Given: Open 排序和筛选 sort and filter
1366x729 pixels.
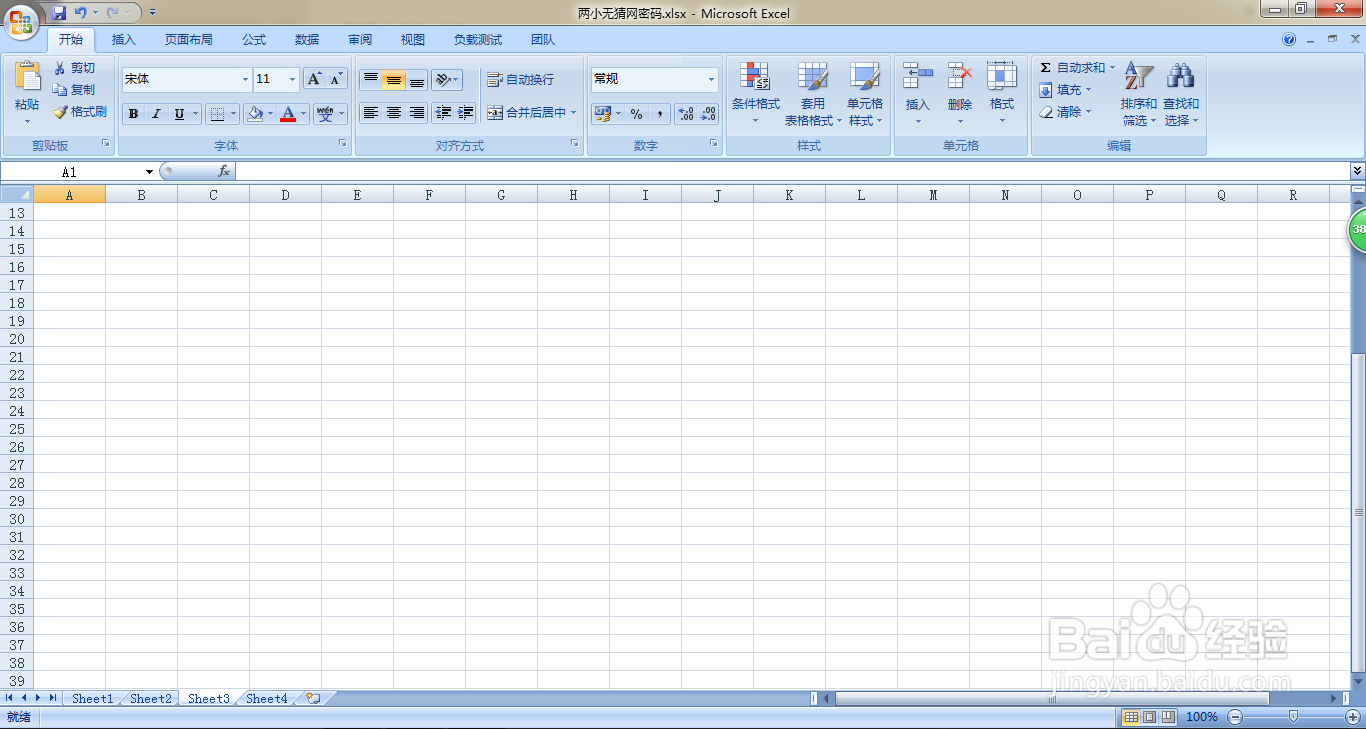Looking at the screenshot, I should 1139,93.
